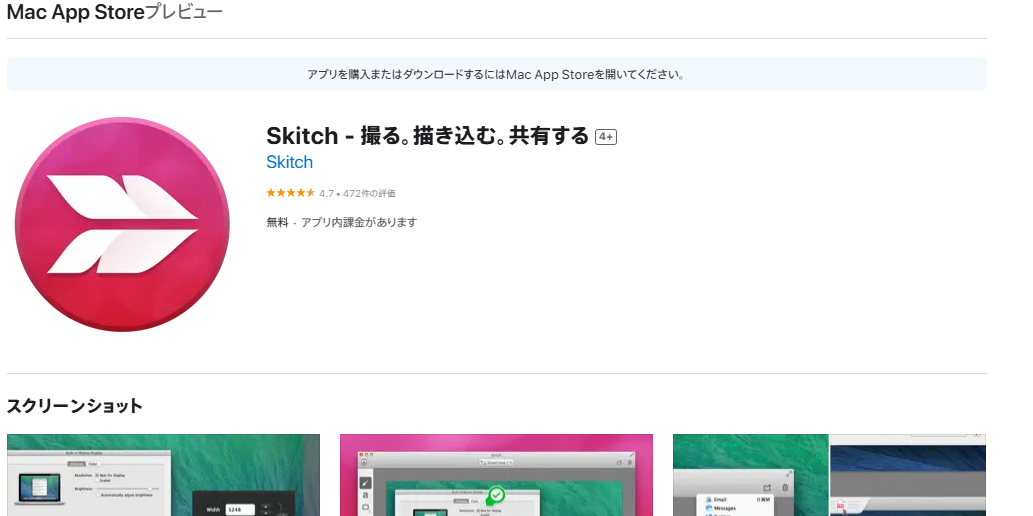Open the first screenshot with display settings

[163, 475]
